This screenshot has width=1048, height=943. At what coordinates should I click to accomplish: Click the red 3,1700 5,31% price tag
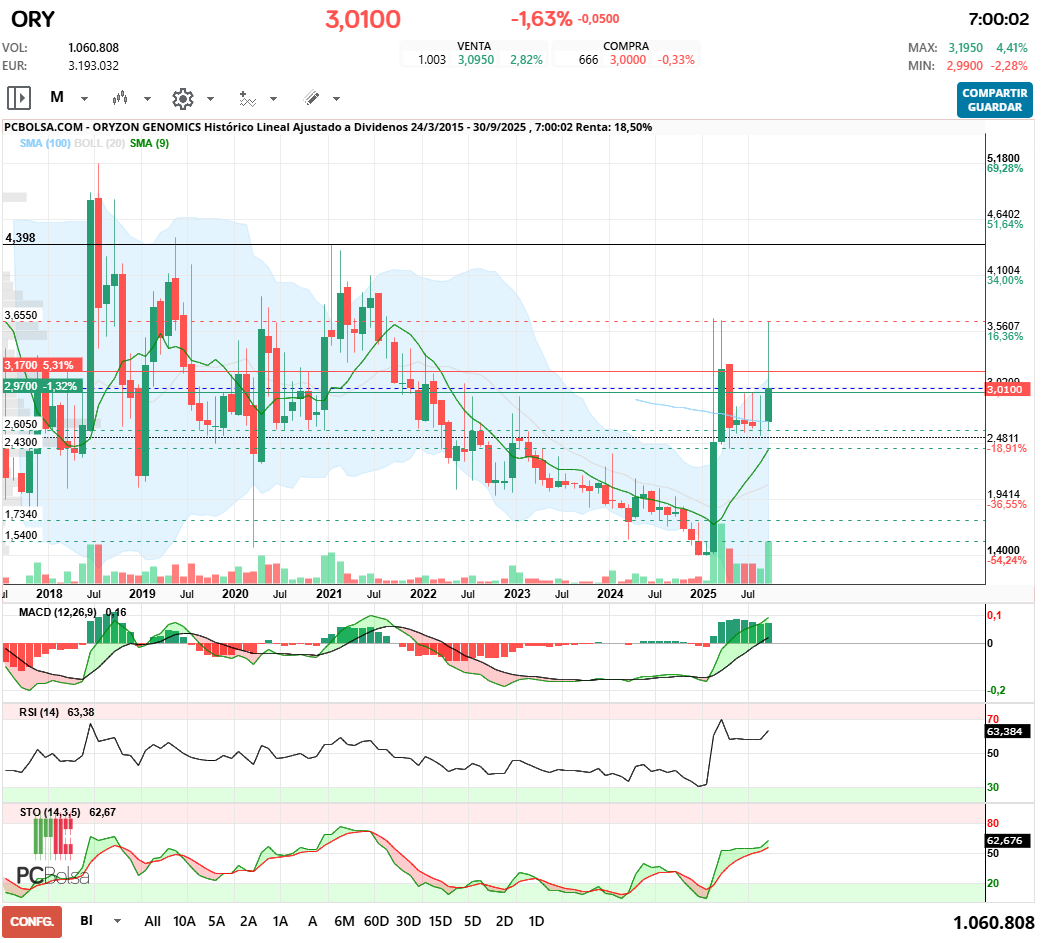(x=42, y=365)
